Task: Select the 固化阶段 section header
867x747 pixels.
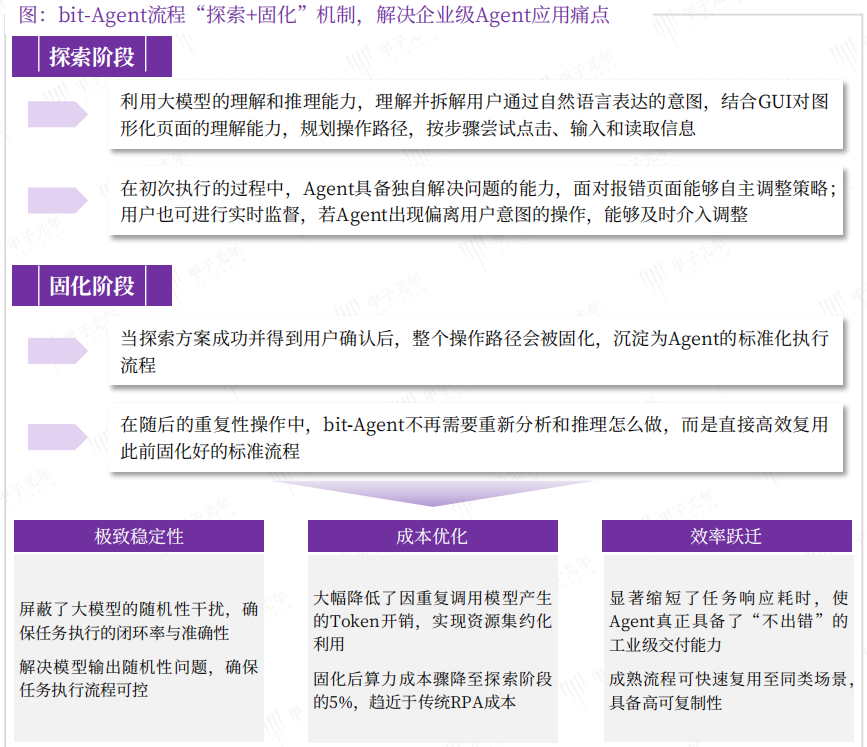Action: (92, 287)
